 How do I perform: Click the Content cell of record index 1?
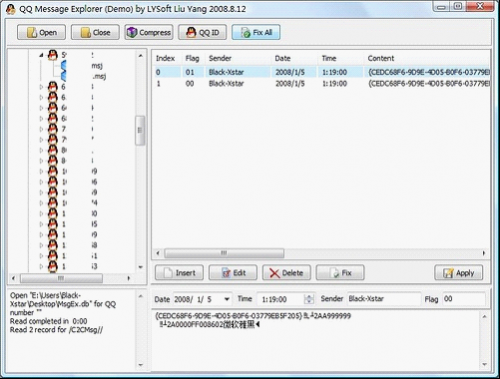pyautogui.click(x=428, y=83)
